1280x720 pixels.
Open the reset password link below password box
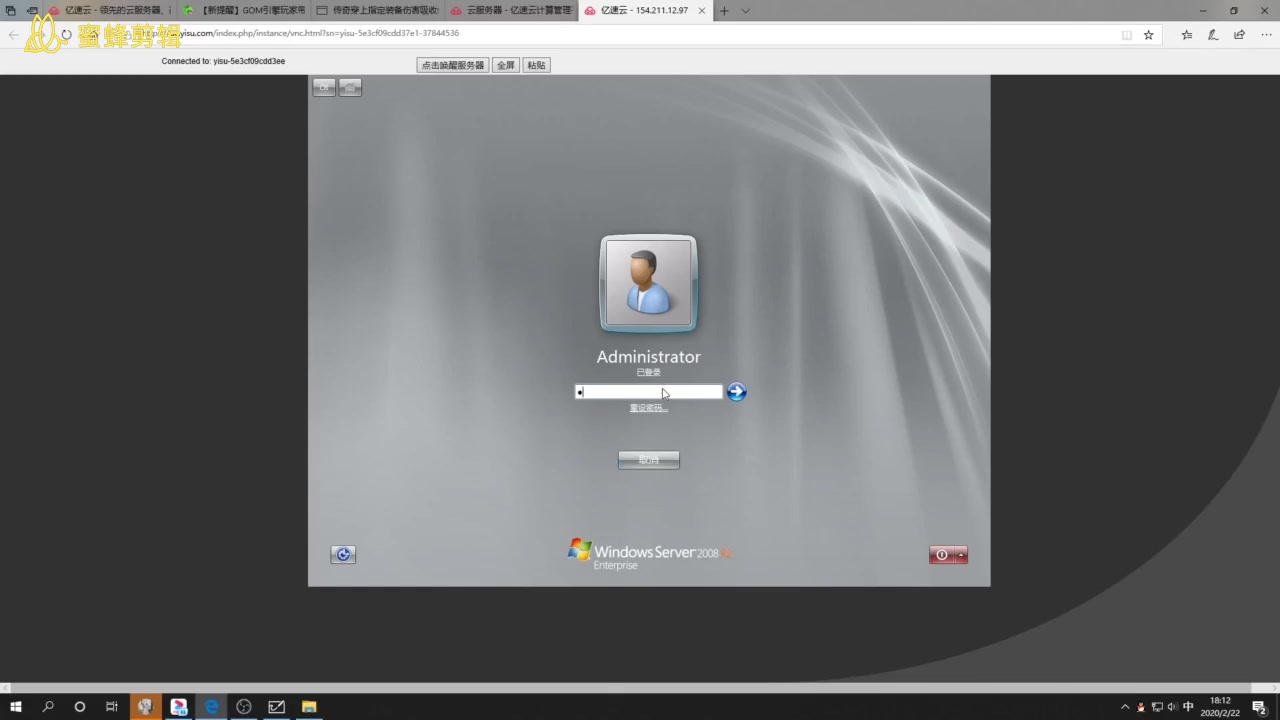coord(648,408)
